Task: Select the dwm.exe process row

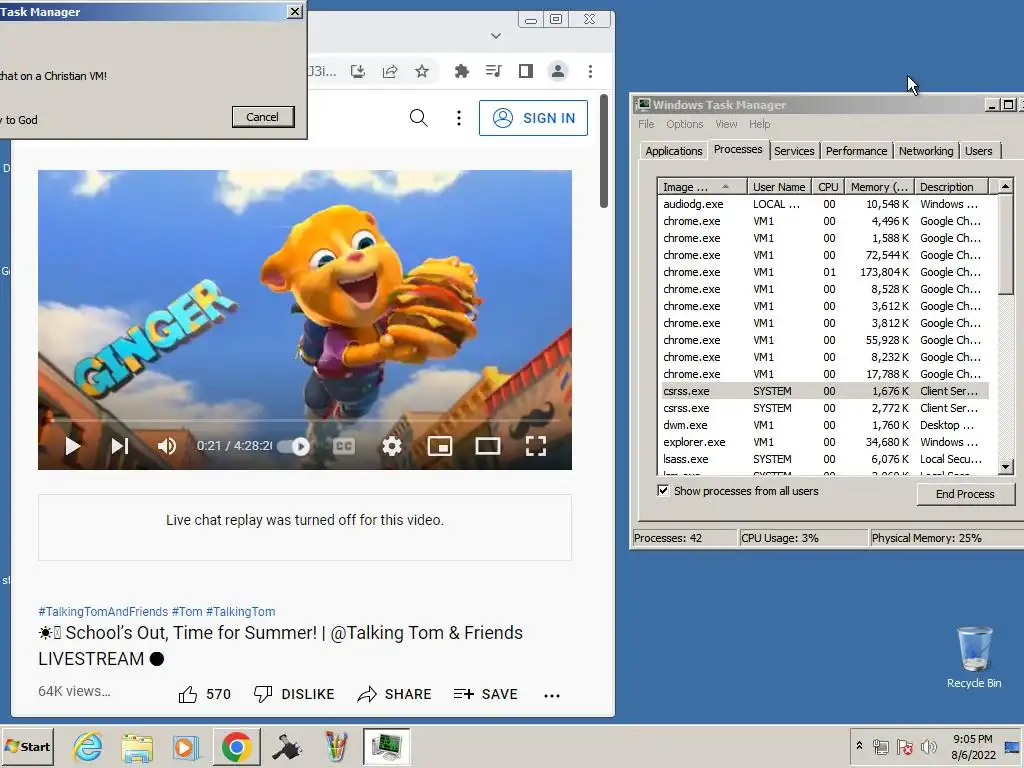Action: pyautogui.click(x=825, y=425)
